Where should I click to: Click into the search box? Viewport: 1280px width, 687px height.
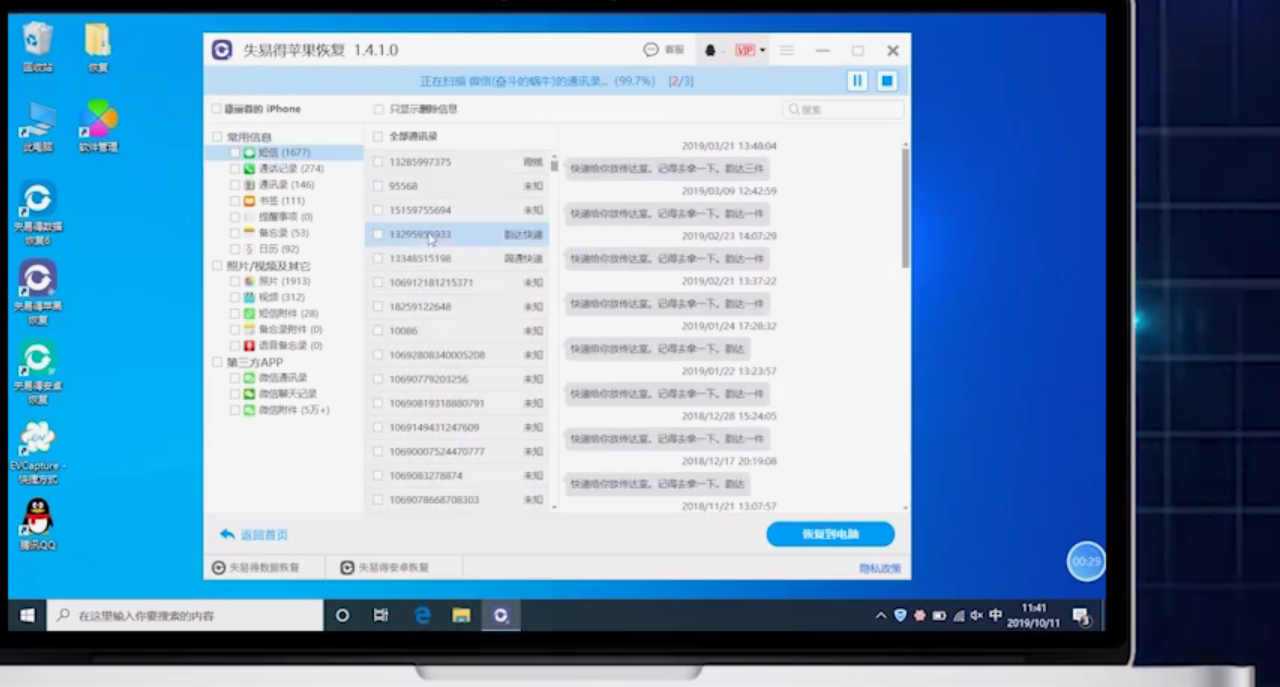(x=843, y=109)
